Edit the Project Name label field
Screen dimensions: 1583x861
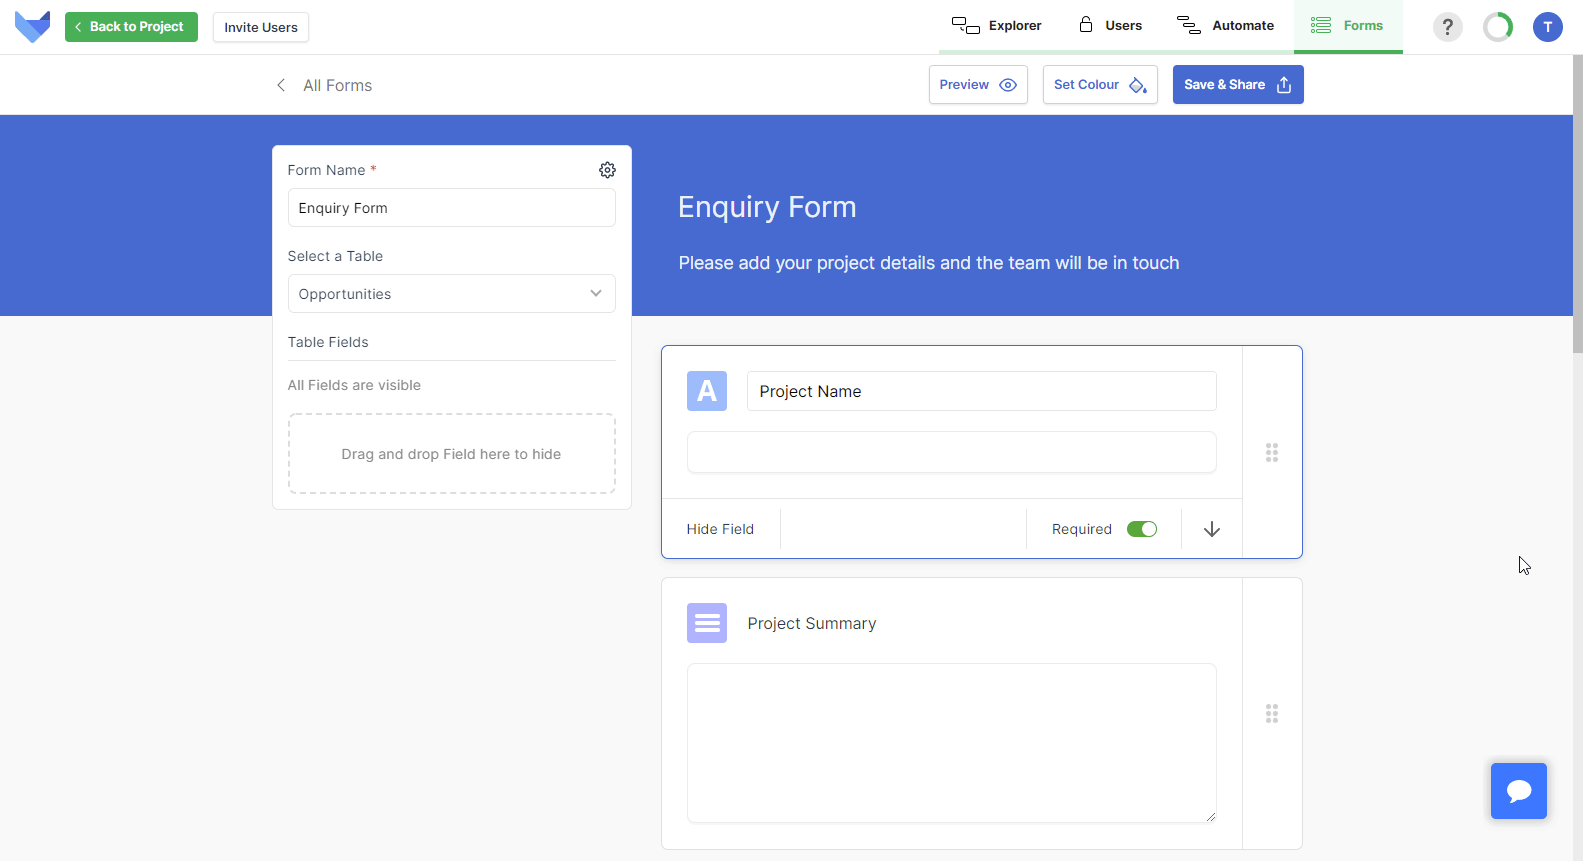(x=981, y=391)
